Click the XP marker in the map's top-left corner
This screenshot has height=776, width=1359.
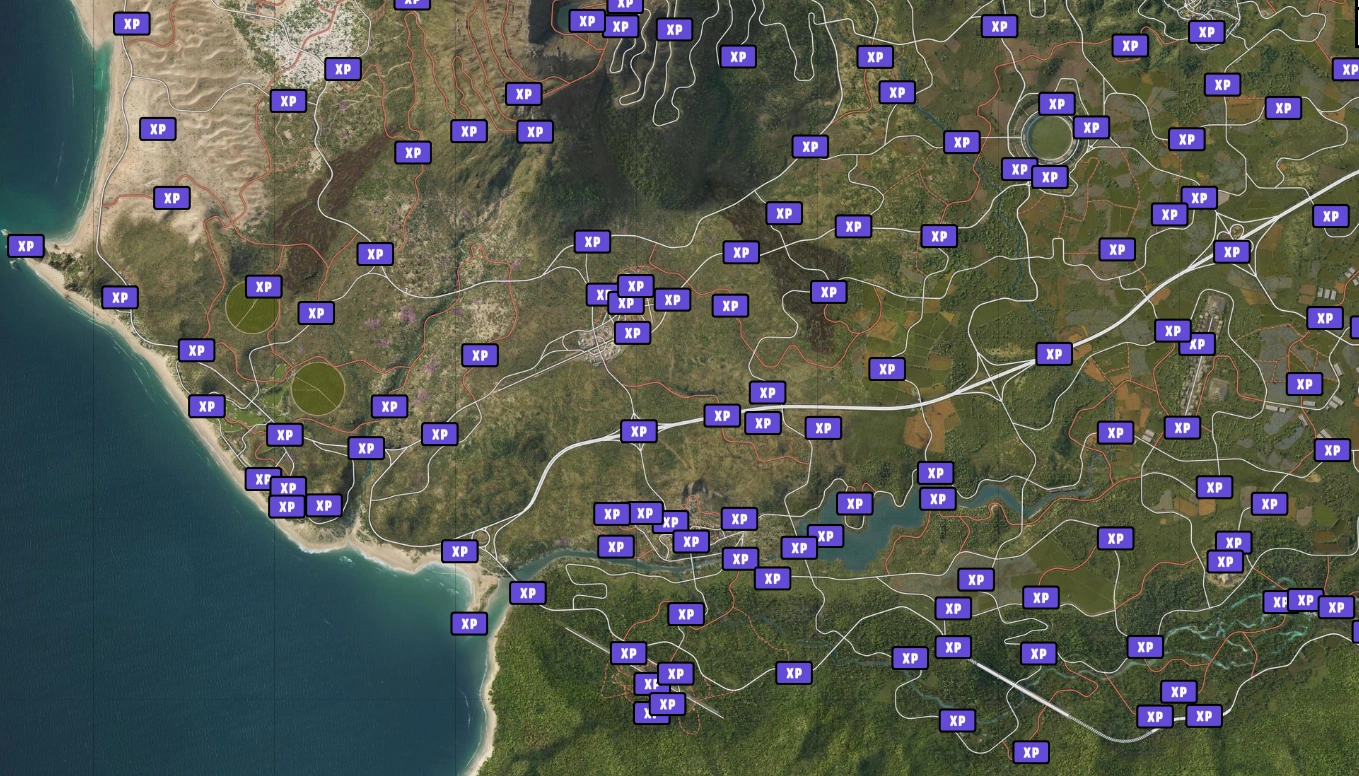tap(131, 24)
